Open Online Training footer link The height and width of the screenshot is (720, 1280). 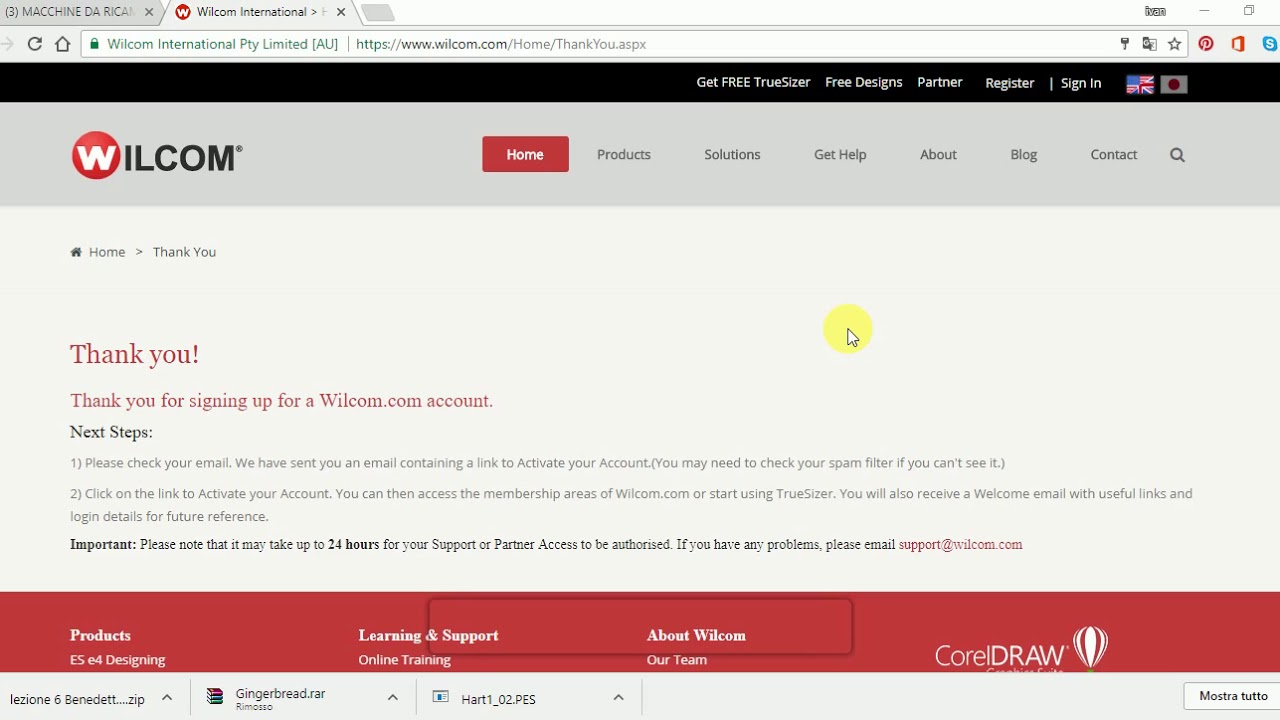coord(405,660)
